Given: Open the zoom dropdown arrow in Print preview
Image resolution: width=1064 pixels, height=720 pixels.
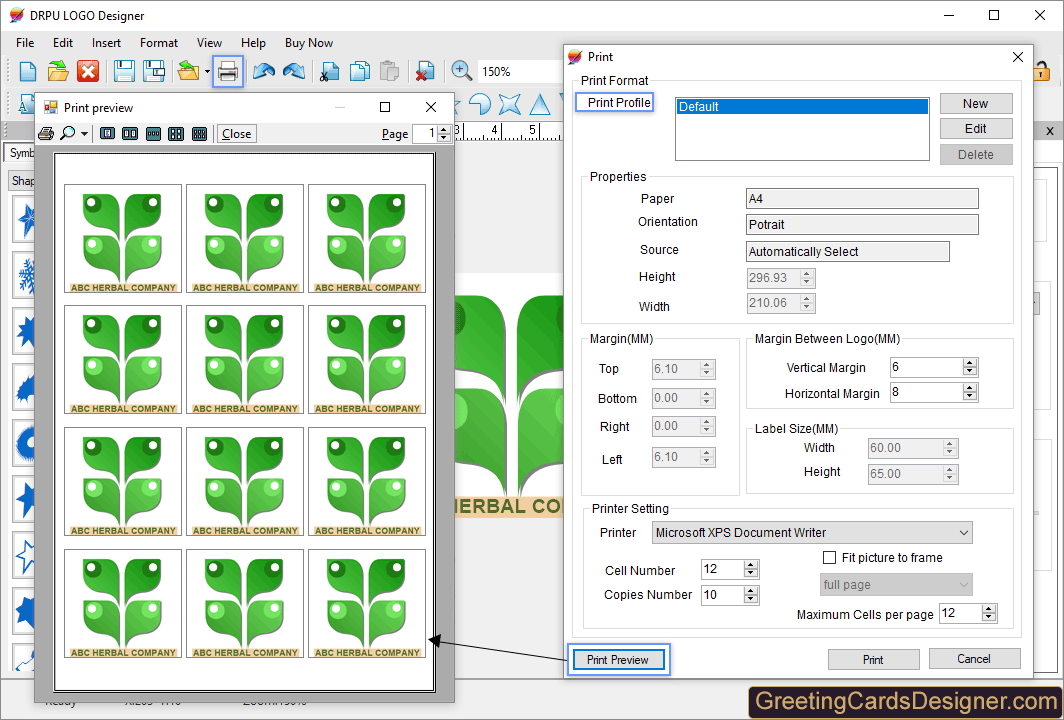Looking at the screenshot, I should 84,134.
